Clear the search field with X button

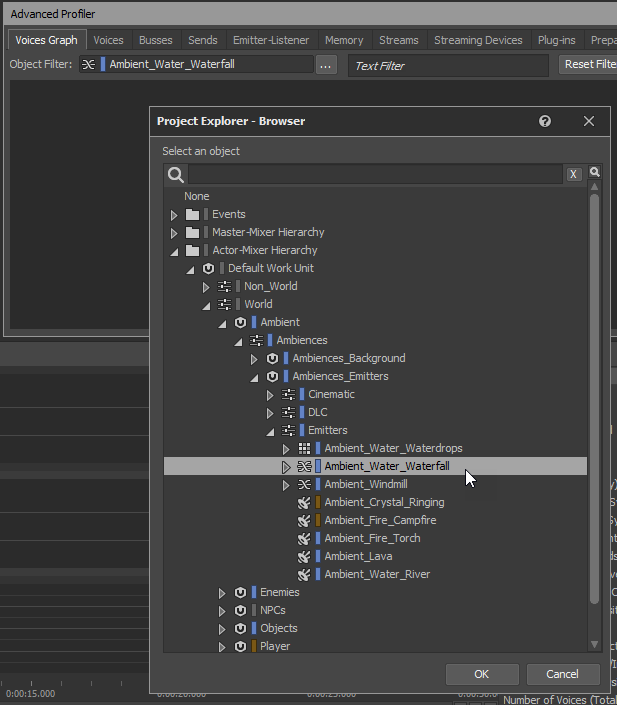coord(573,175)
